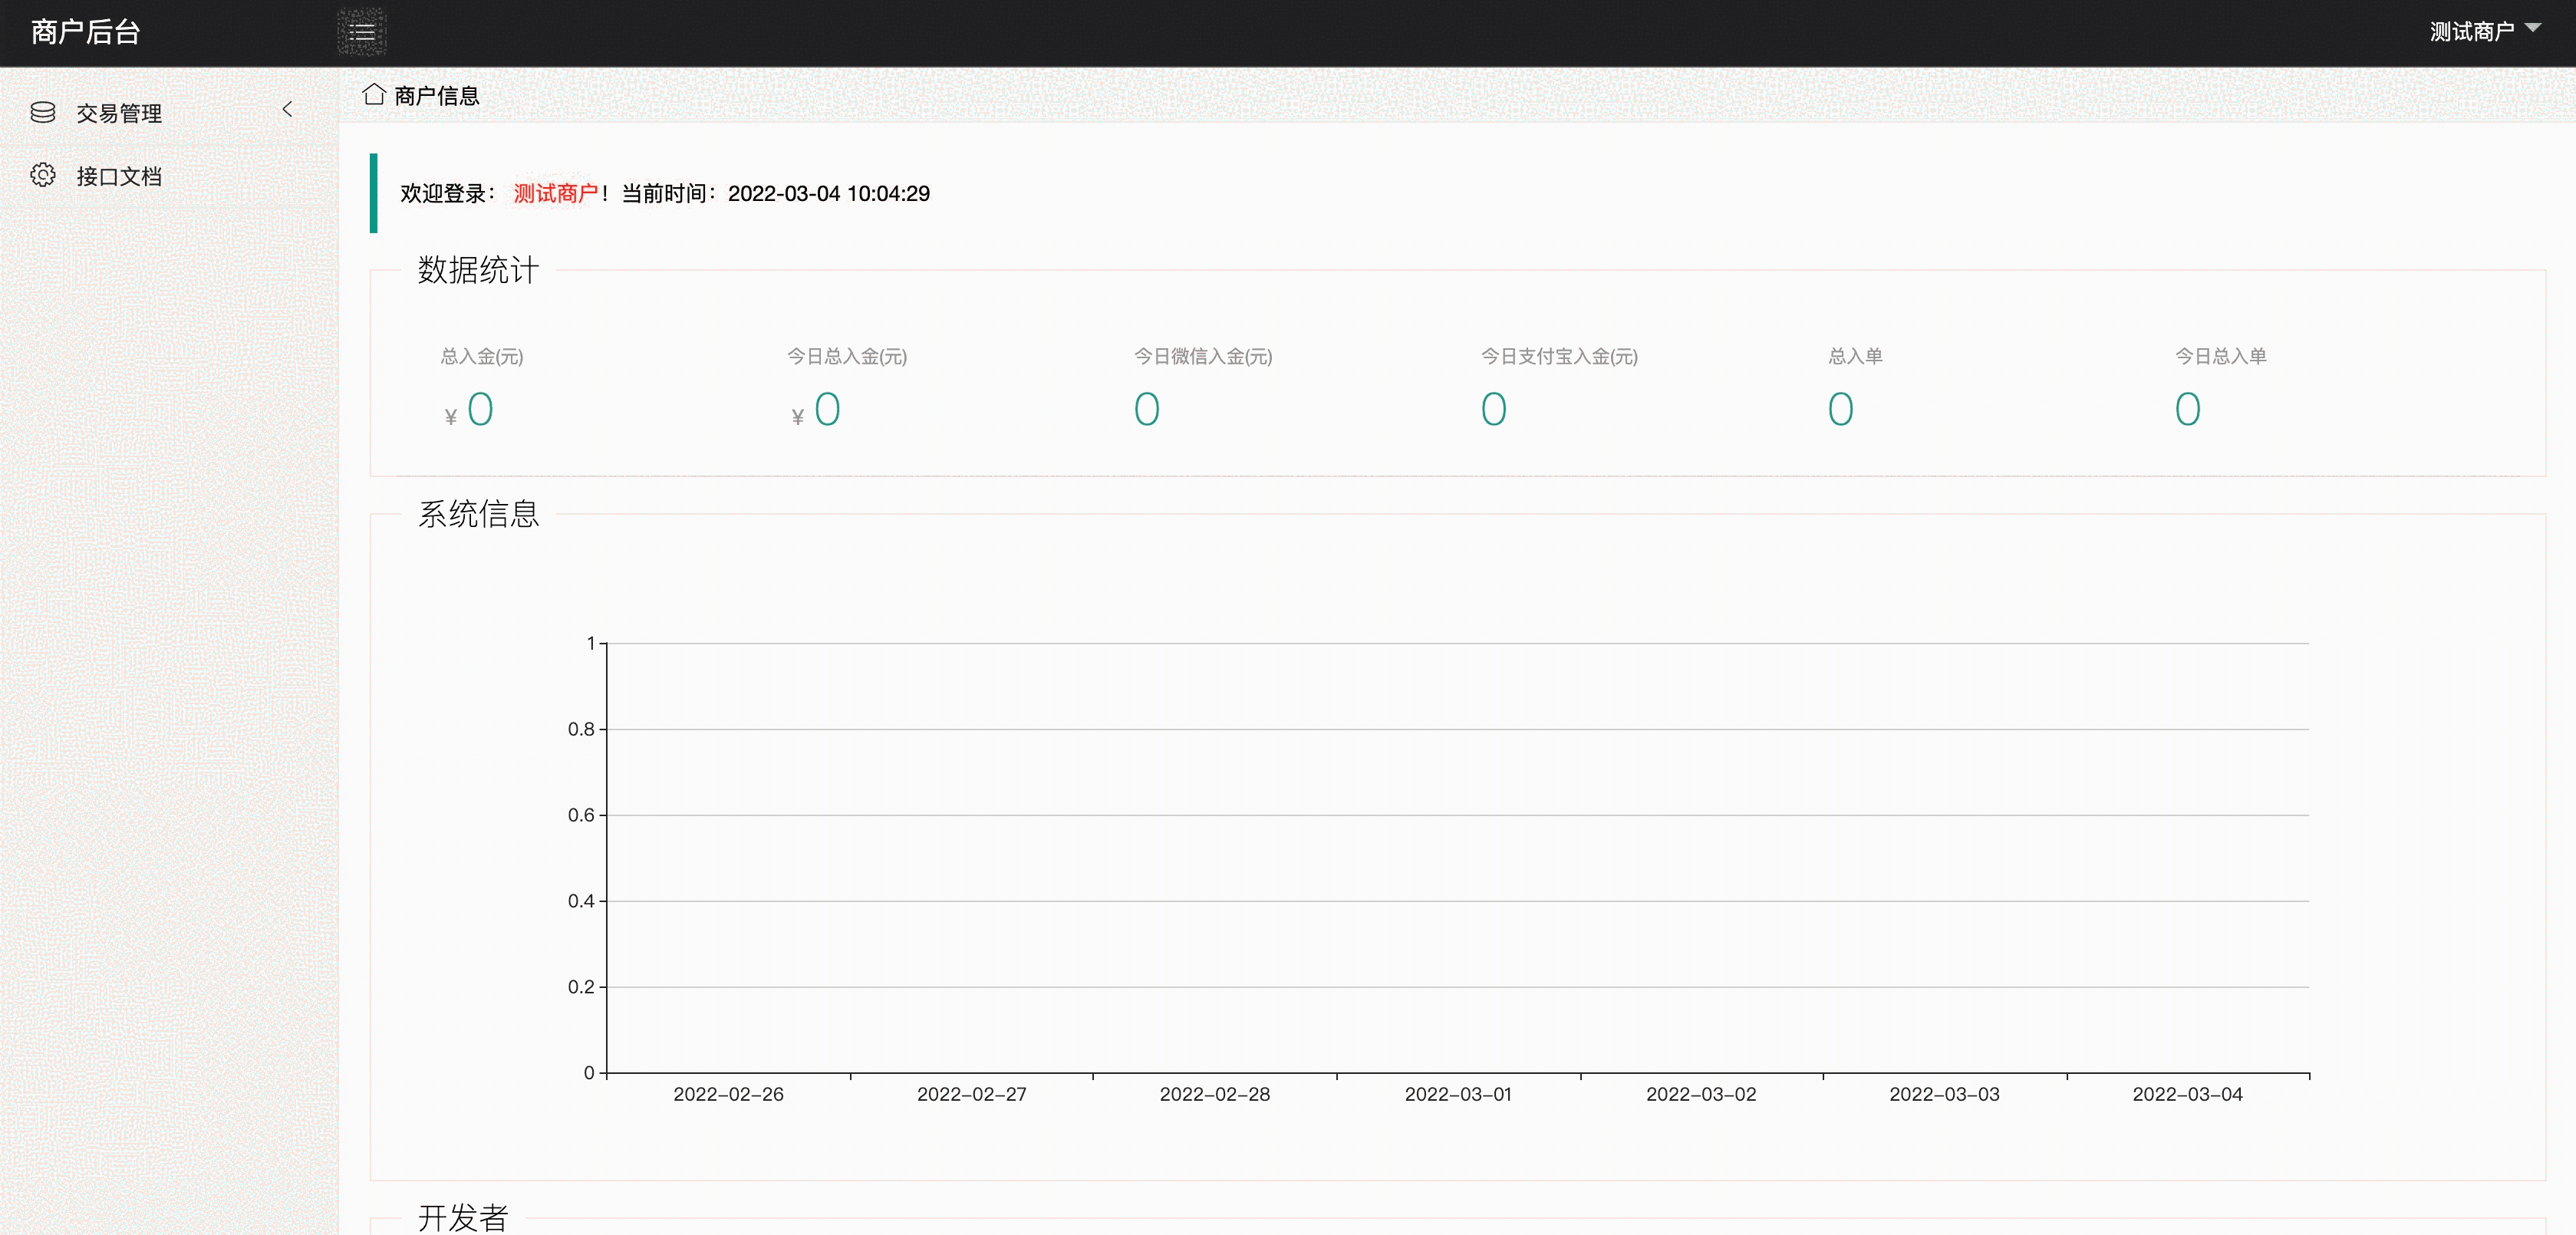Select the 商户信息 breadcrumb tab
Screen dimensions: 2576x1235
coord(436,95)
